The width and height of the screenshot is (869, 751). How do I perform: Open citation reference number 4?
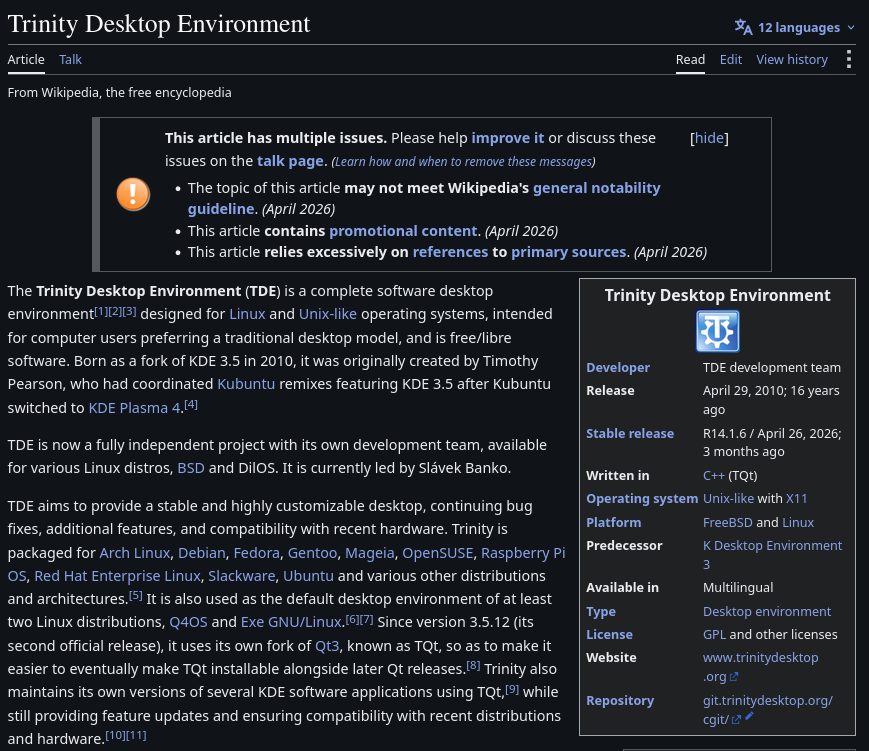pos(191,404)
